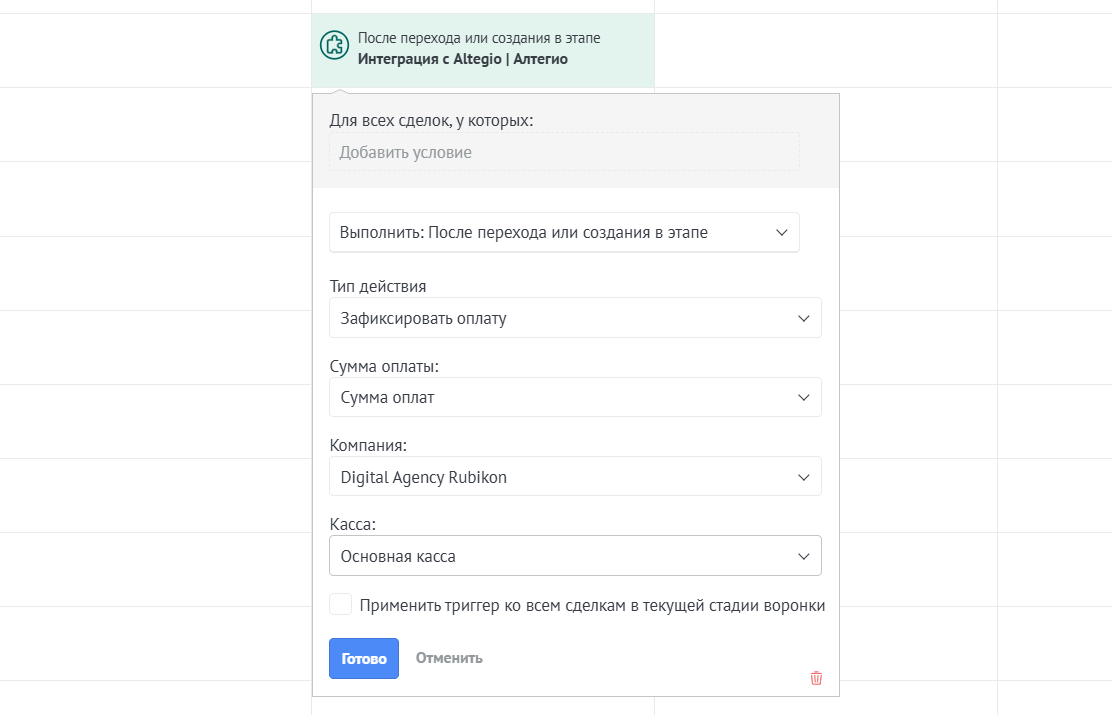
Task: Click the 'Добавить условие' field
Action: coord(564,153)
